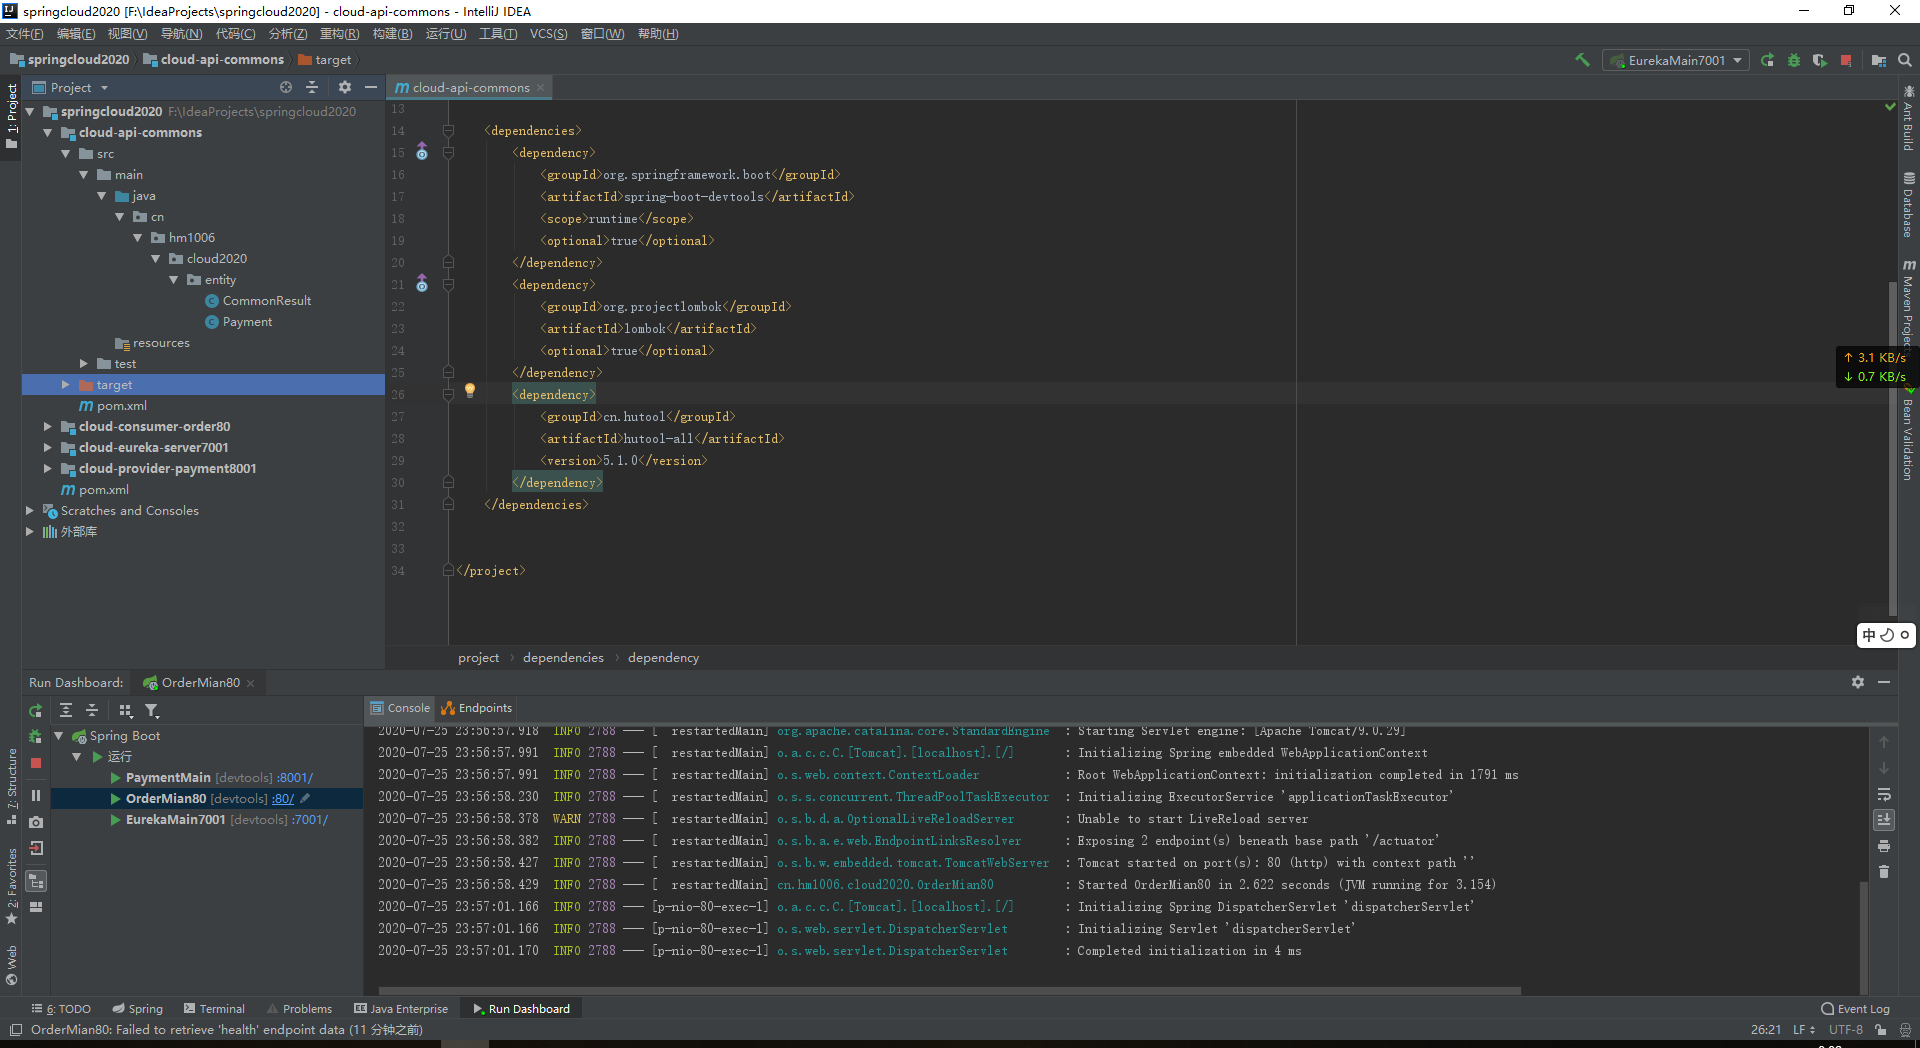Open Run Dashboard settings gear icon
The image size is (1920, 1048).
click(x=1858, y=682)
